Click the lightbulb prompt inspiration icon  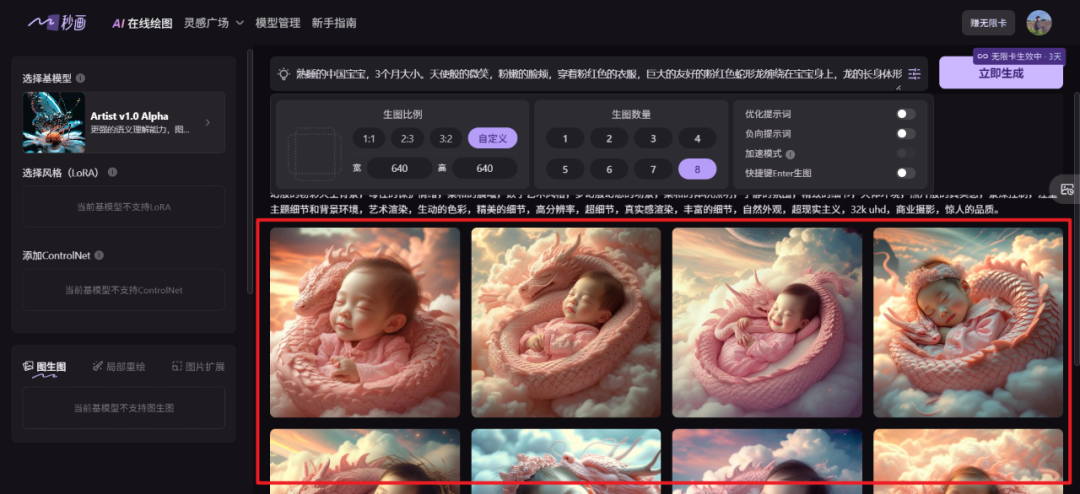pyautogui.click(x=284, y=74)
